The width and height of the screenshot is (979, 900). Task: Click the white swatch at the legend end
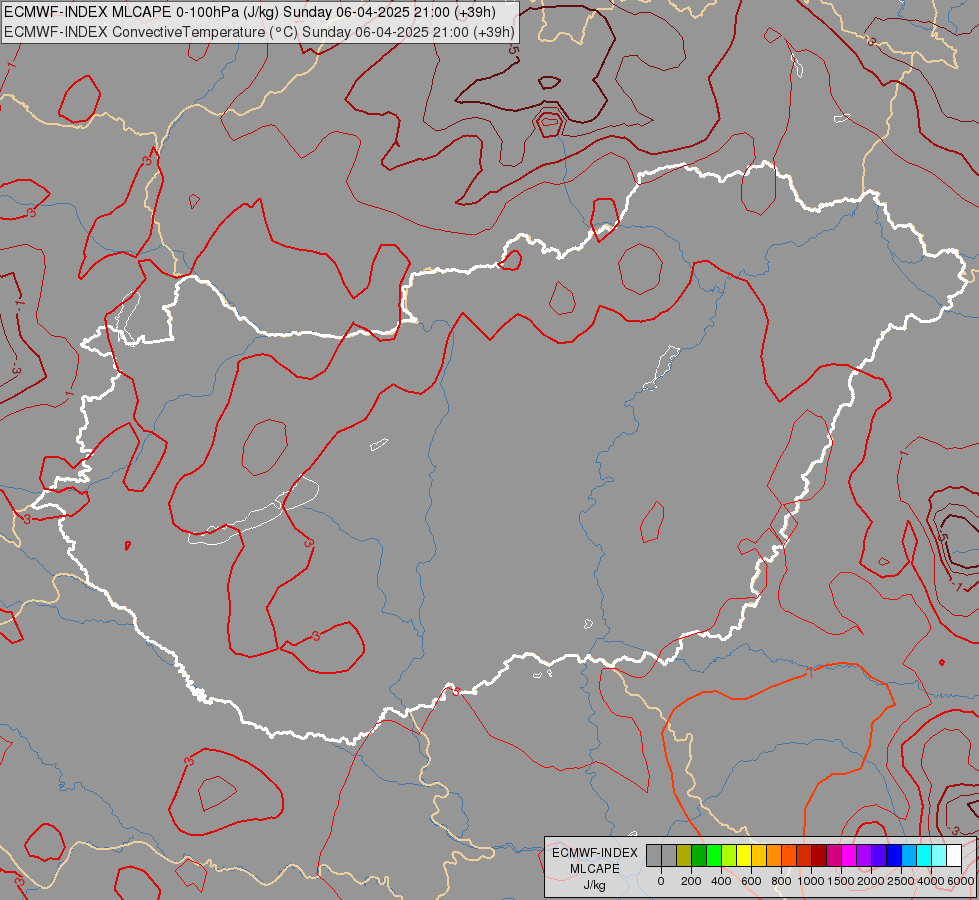[x=953, y=856]
